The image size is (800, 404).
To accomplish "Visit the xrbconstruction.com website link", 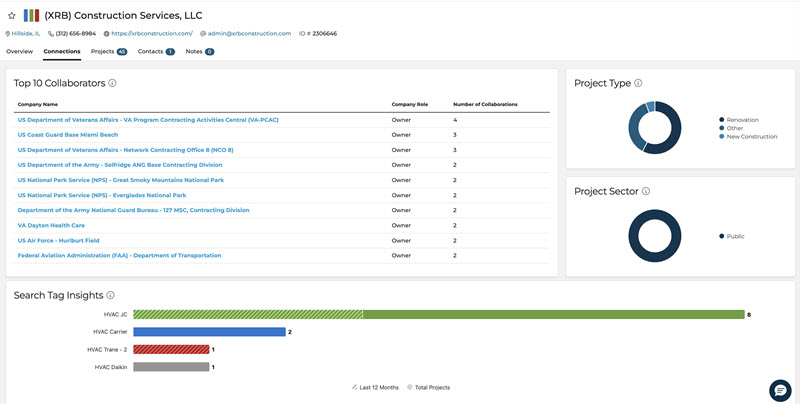I will (152, 34).
